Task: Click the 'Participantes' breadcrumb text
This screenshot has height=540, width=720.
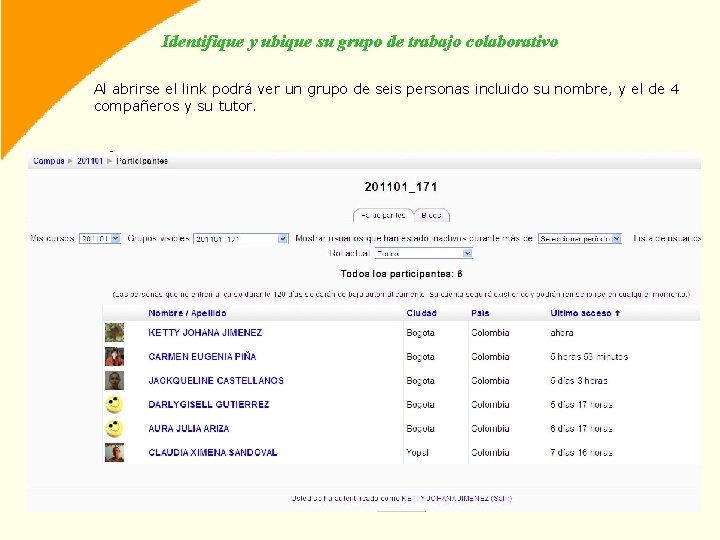Action: point(142,161)
